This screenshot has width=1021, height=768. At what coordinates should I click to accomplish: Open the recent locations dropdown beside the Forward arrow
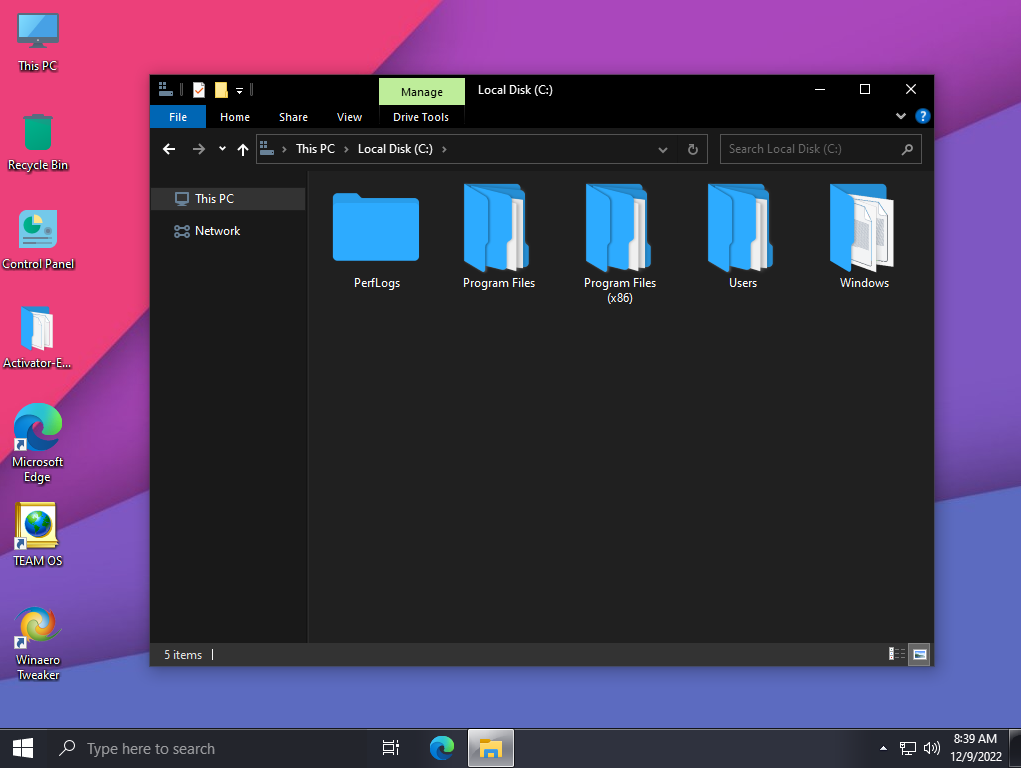coord(222,149)
